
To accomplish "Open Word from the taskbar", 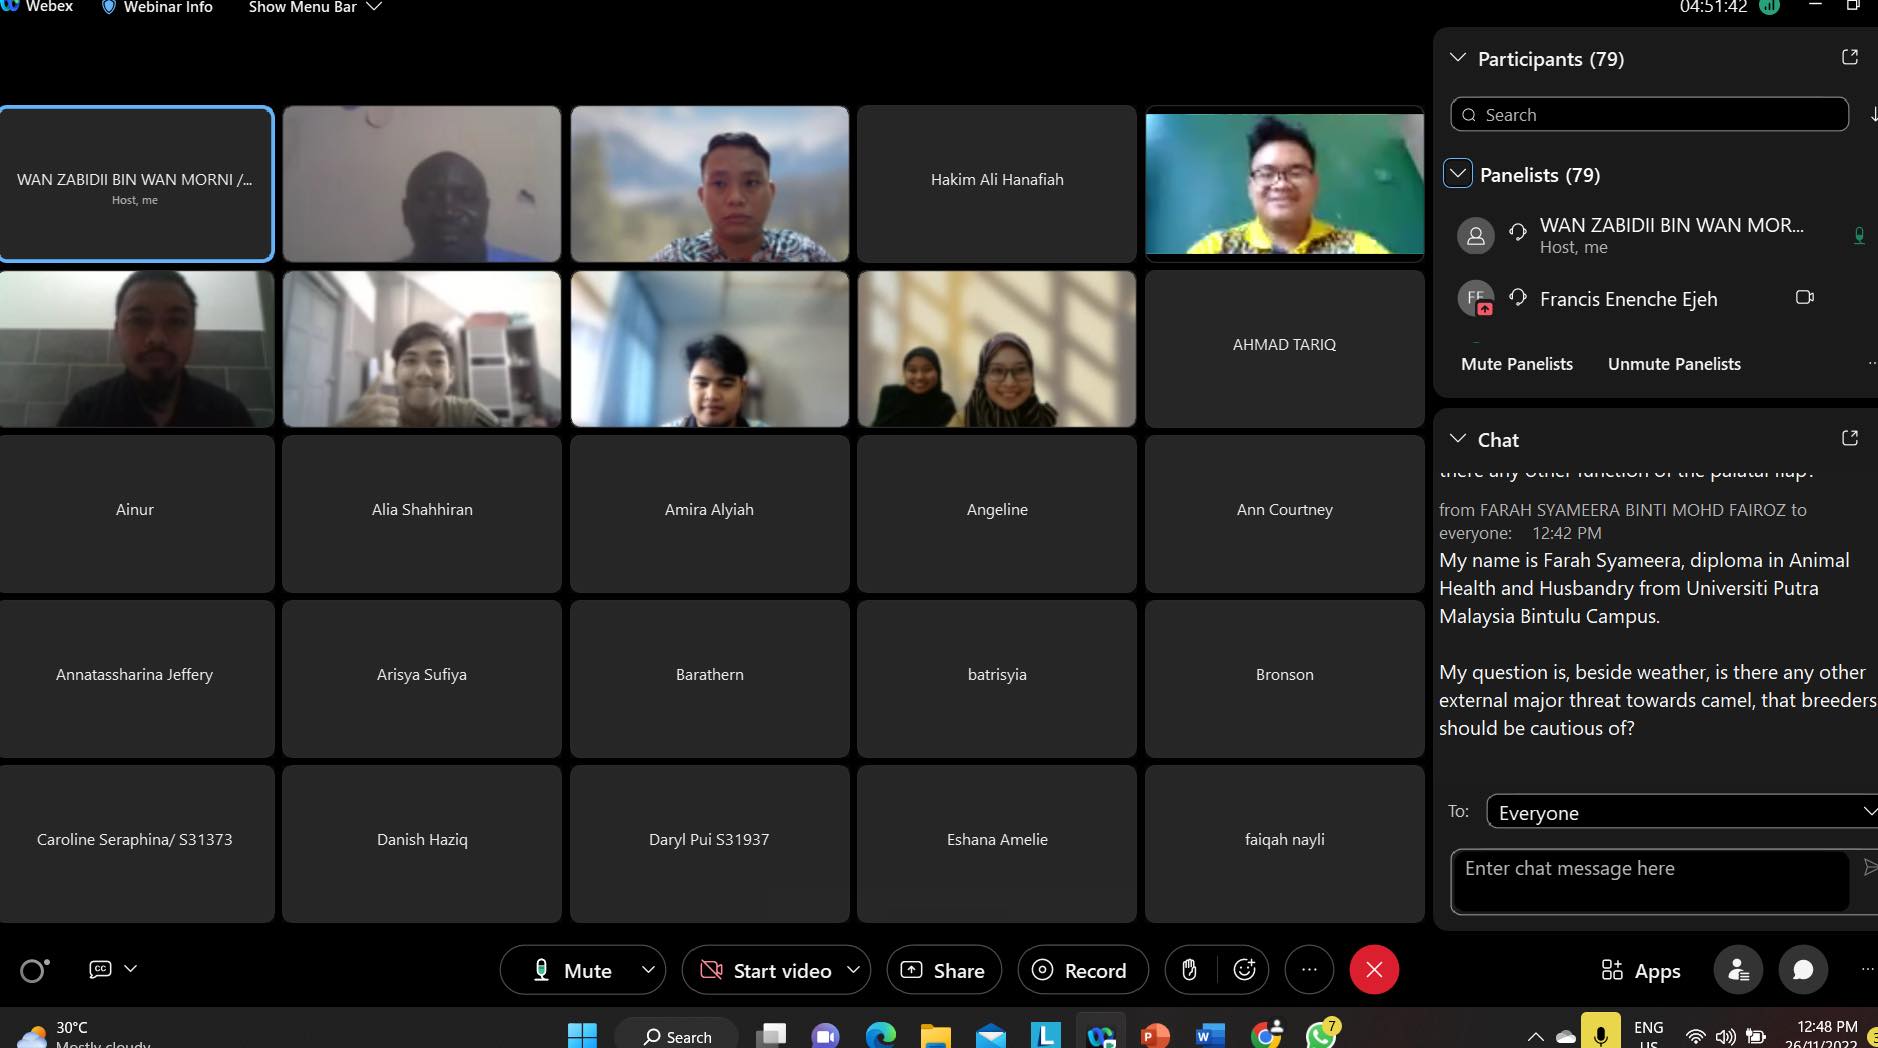I will pyautogui.click(x=1210, y=1036).
